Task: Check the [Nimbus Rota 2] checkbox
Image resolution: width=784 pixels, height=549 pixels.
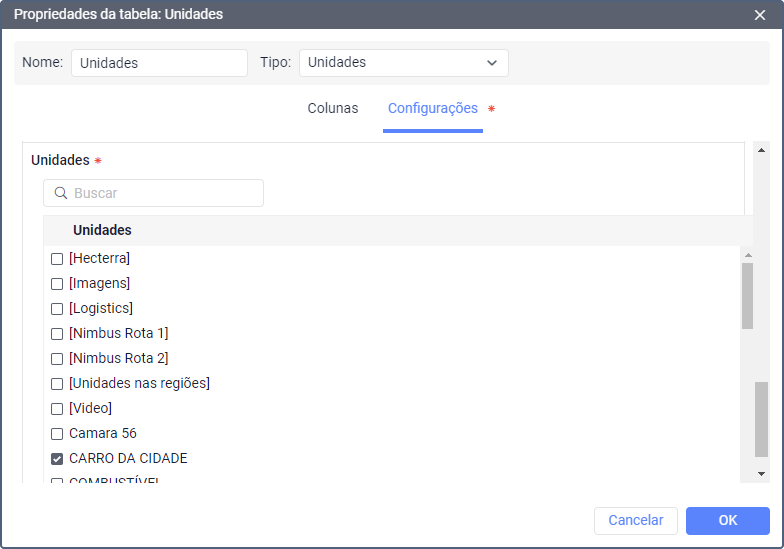Action: pos(57,359)
